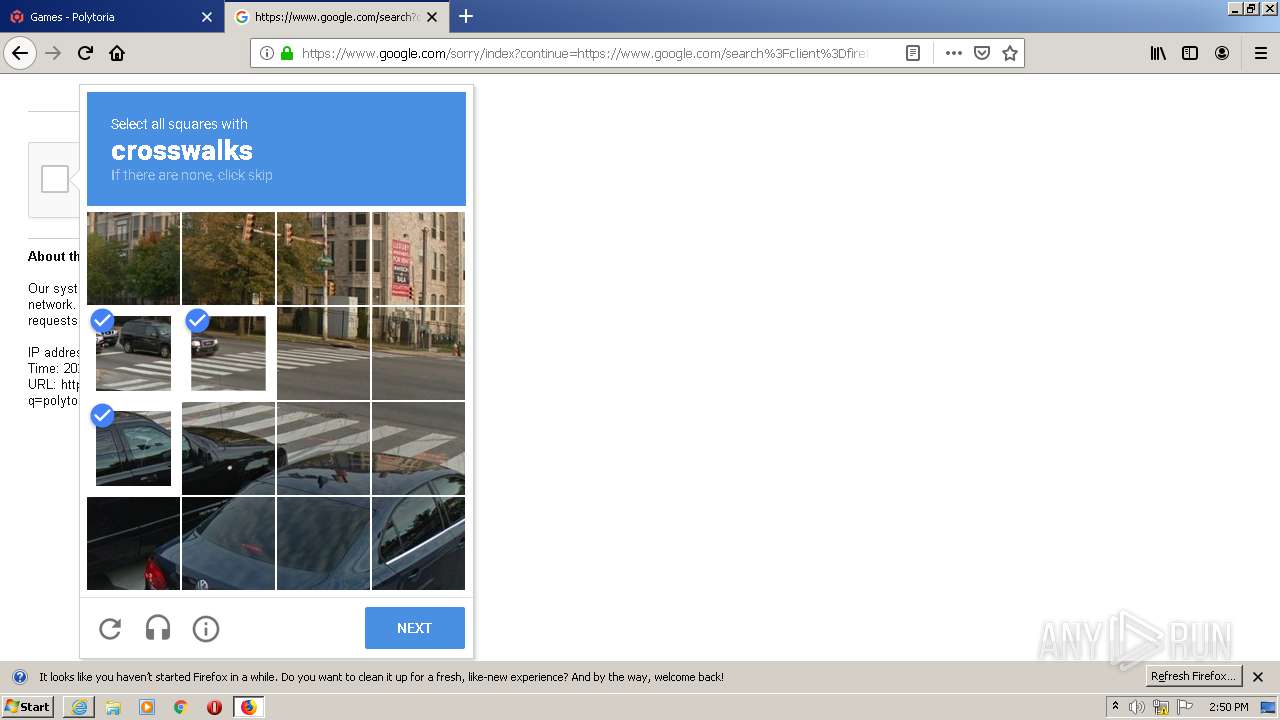Show the sidebars panel
The width and height of the screenshot is (1280, 720).
pos(1190,53)
